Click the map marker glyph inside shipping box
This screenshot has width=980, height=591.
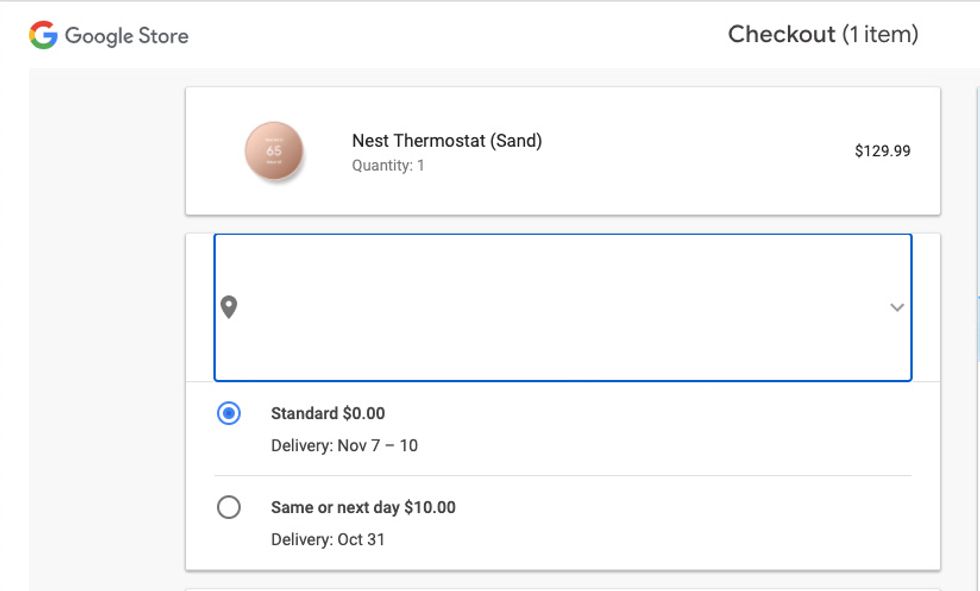coord(231,307)
